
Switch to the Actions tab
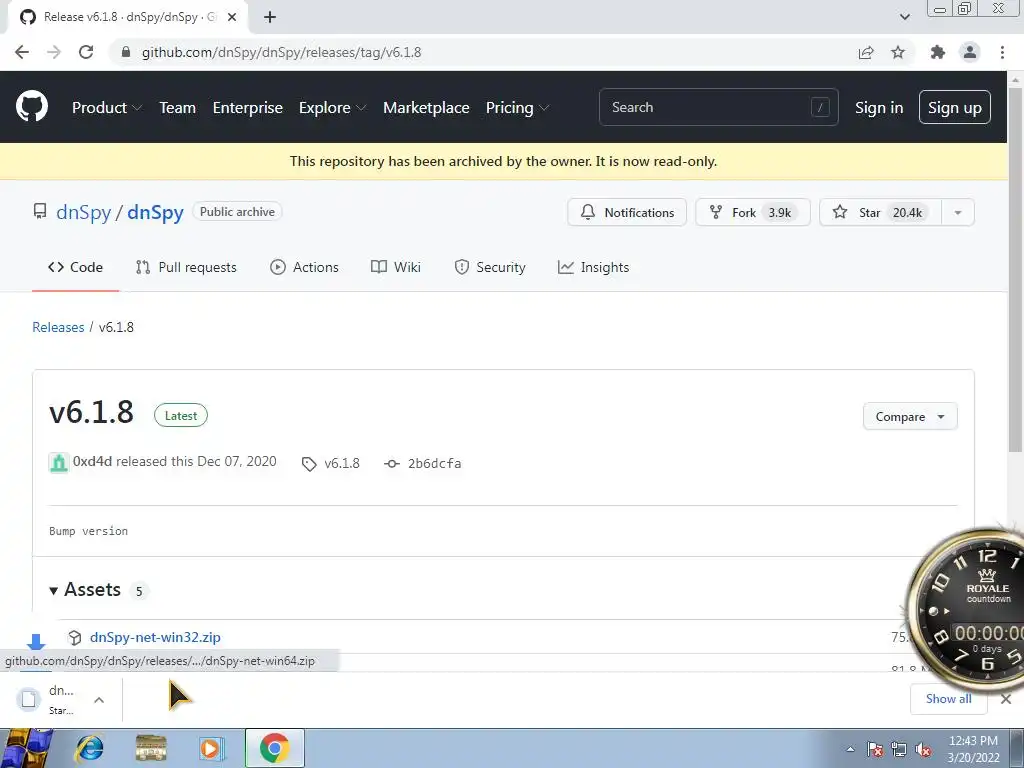pyautogui.click(x=304, y=267)
